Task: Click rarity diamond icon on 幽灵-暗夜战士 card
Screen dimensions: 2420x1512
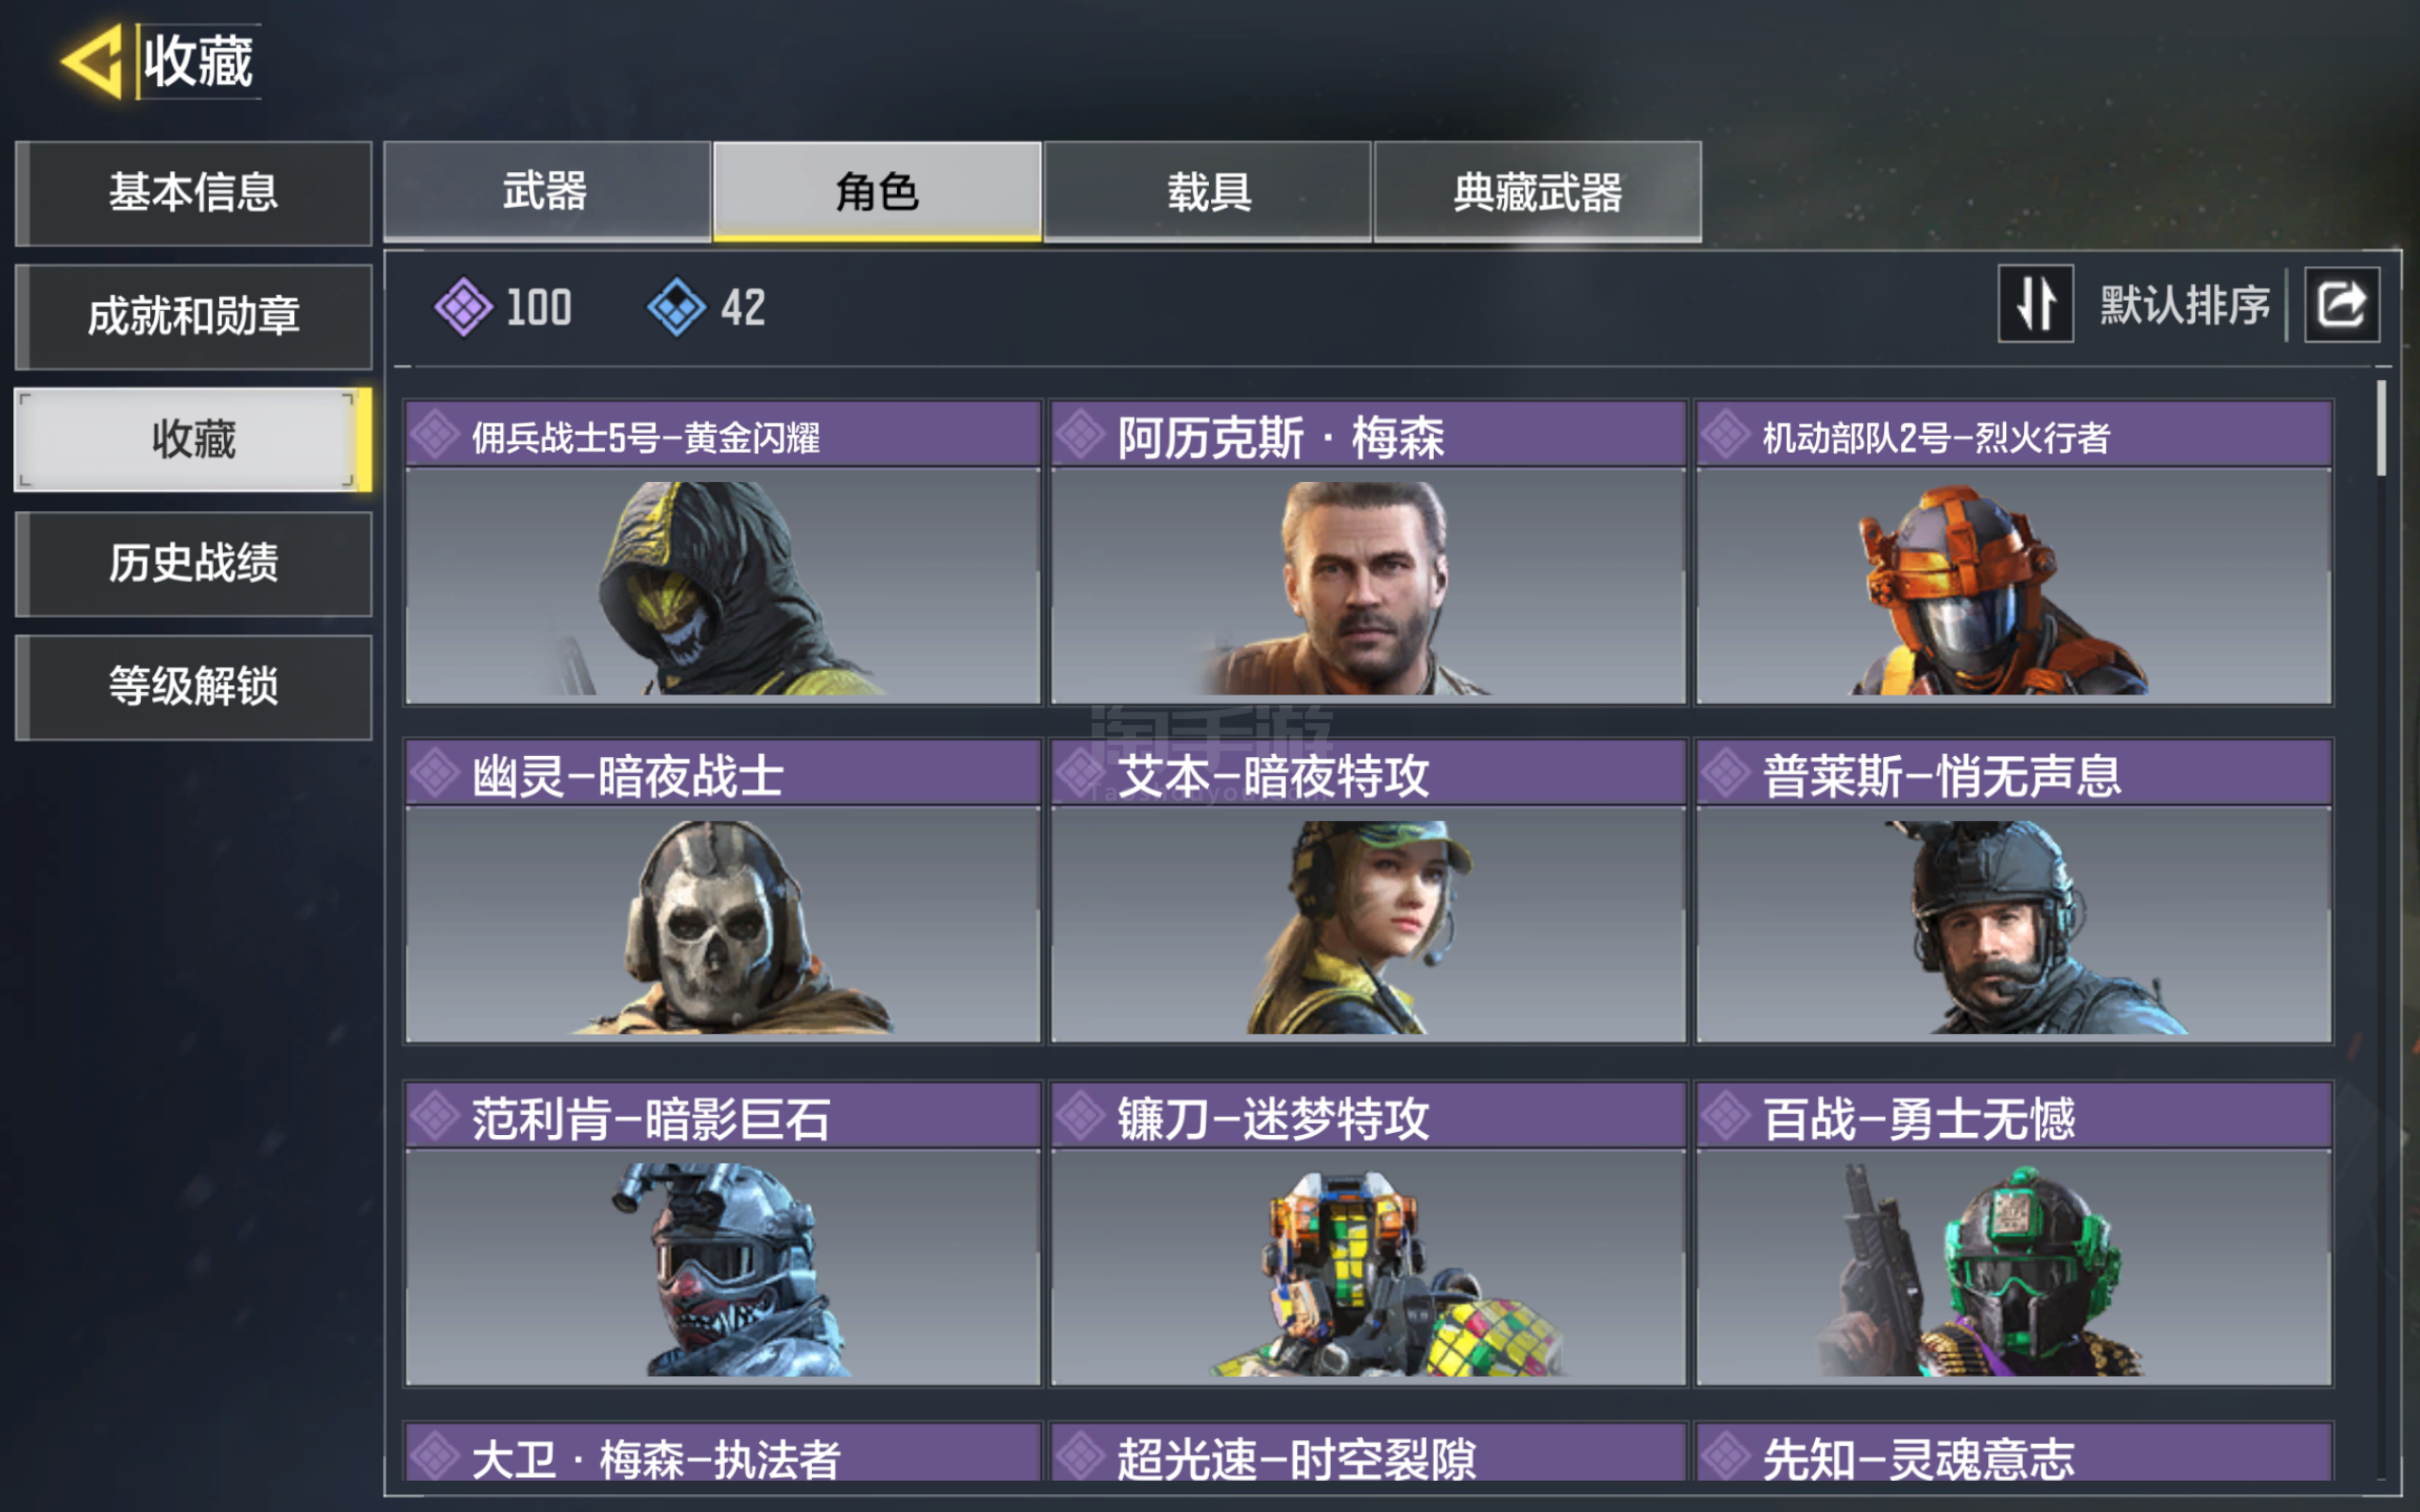Action: 435,773
